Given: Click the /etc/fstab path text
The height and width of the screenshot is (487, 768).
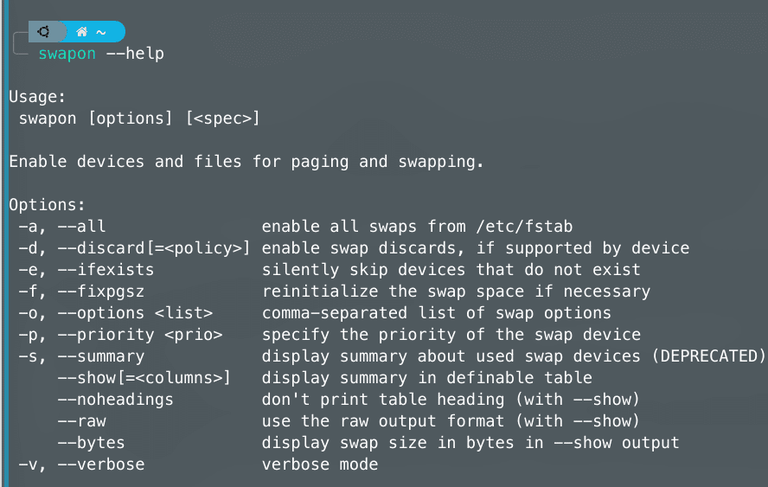Looking at the screenshot, I should click(x=525, y=226).
